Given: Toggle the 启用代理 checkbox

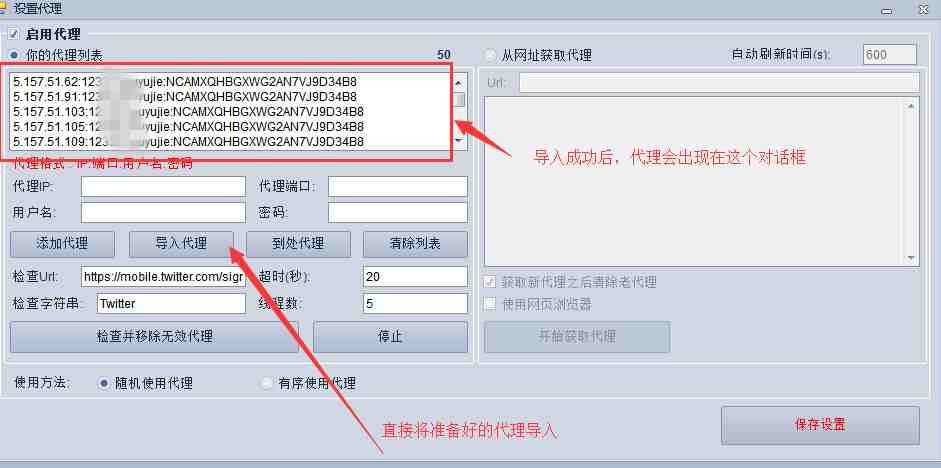Looking at the screenshot, I should click(x=13, y=34).
